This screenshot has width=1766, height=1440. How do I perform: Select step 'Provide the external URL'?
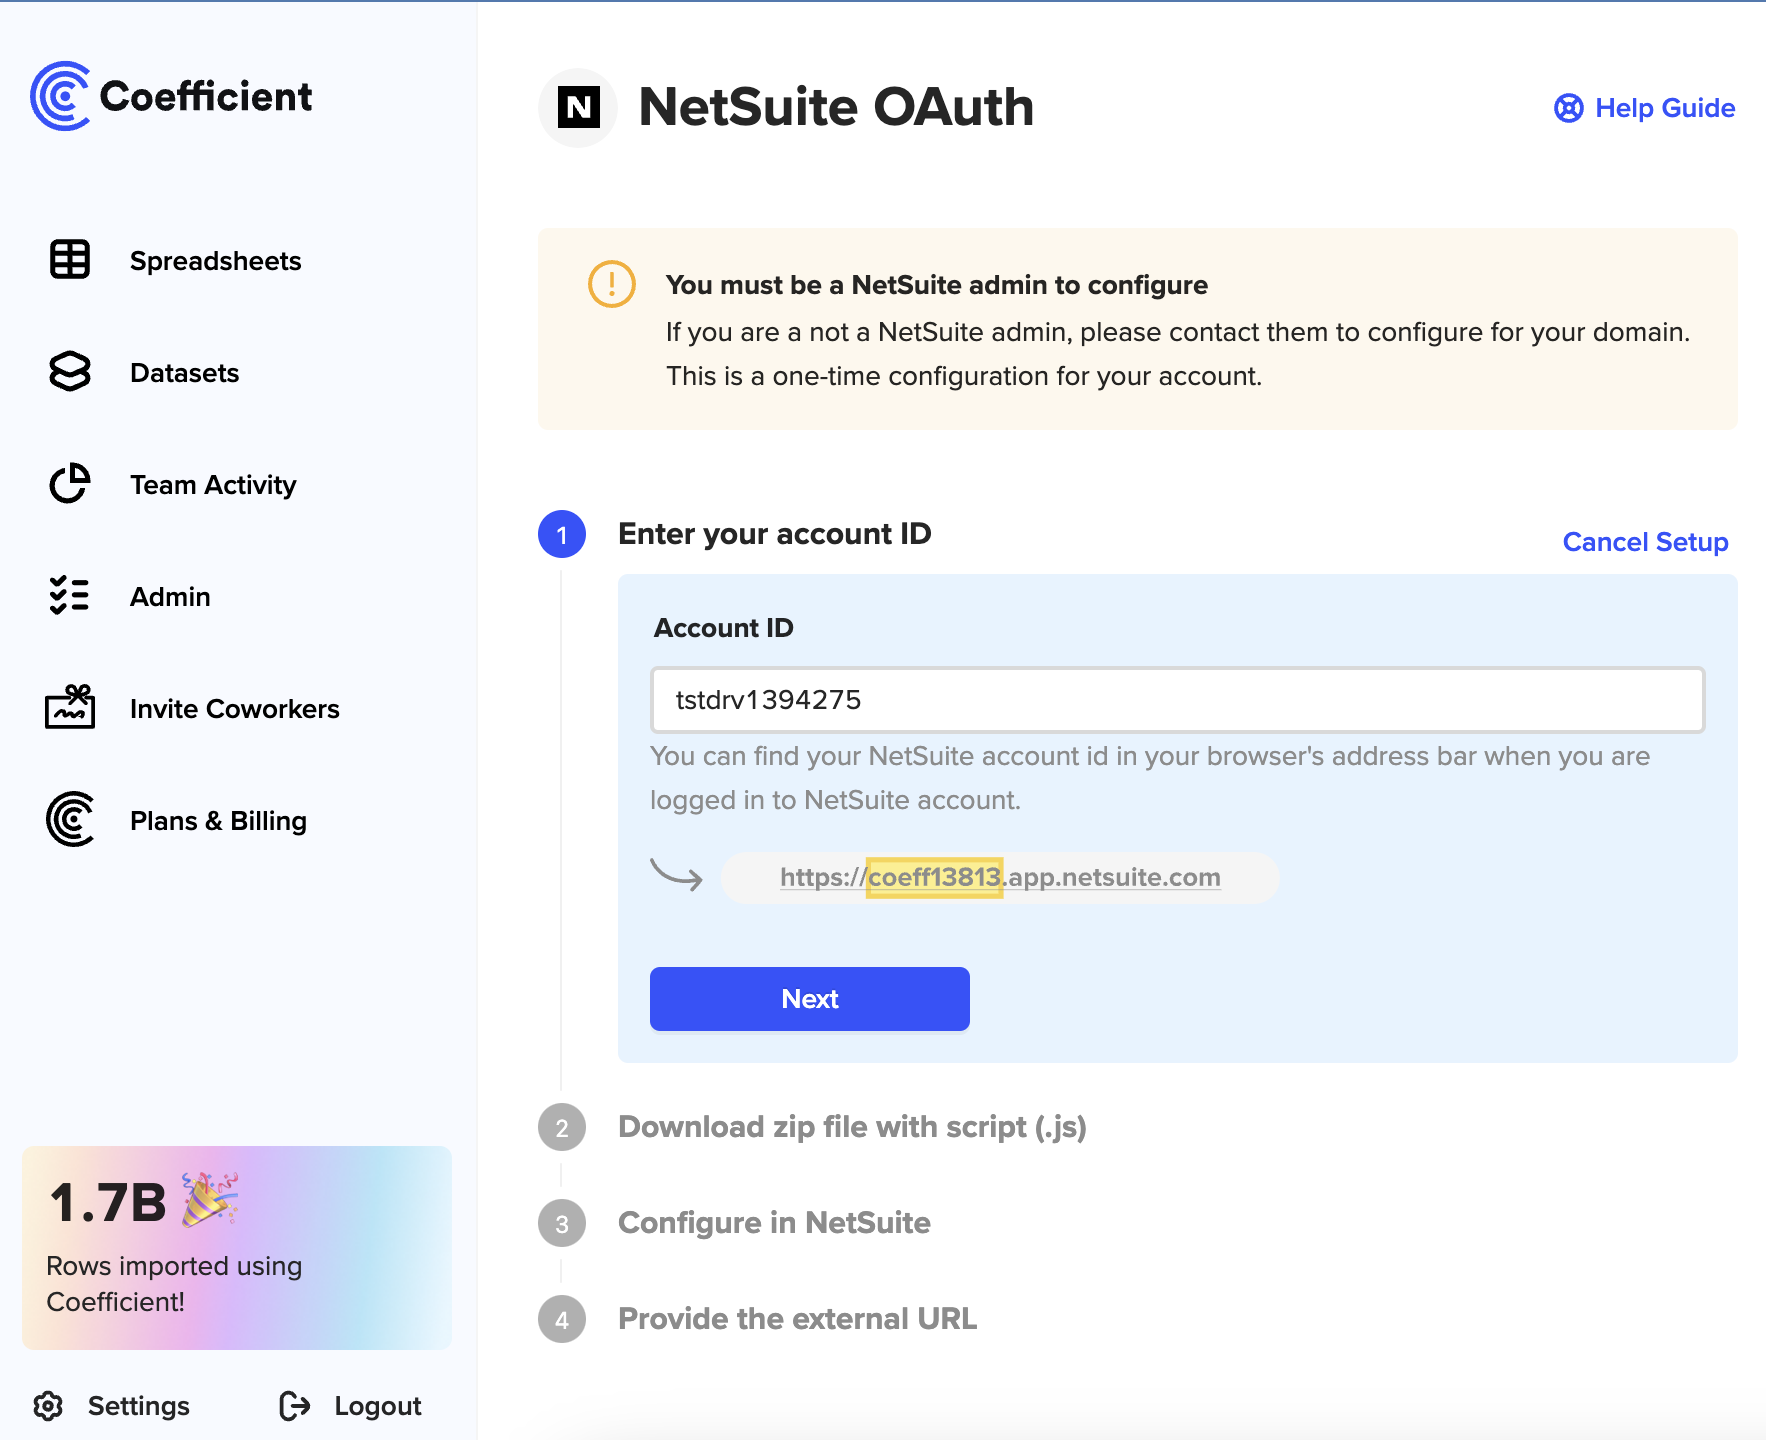pyautogui.click(x=797, y=1319)
